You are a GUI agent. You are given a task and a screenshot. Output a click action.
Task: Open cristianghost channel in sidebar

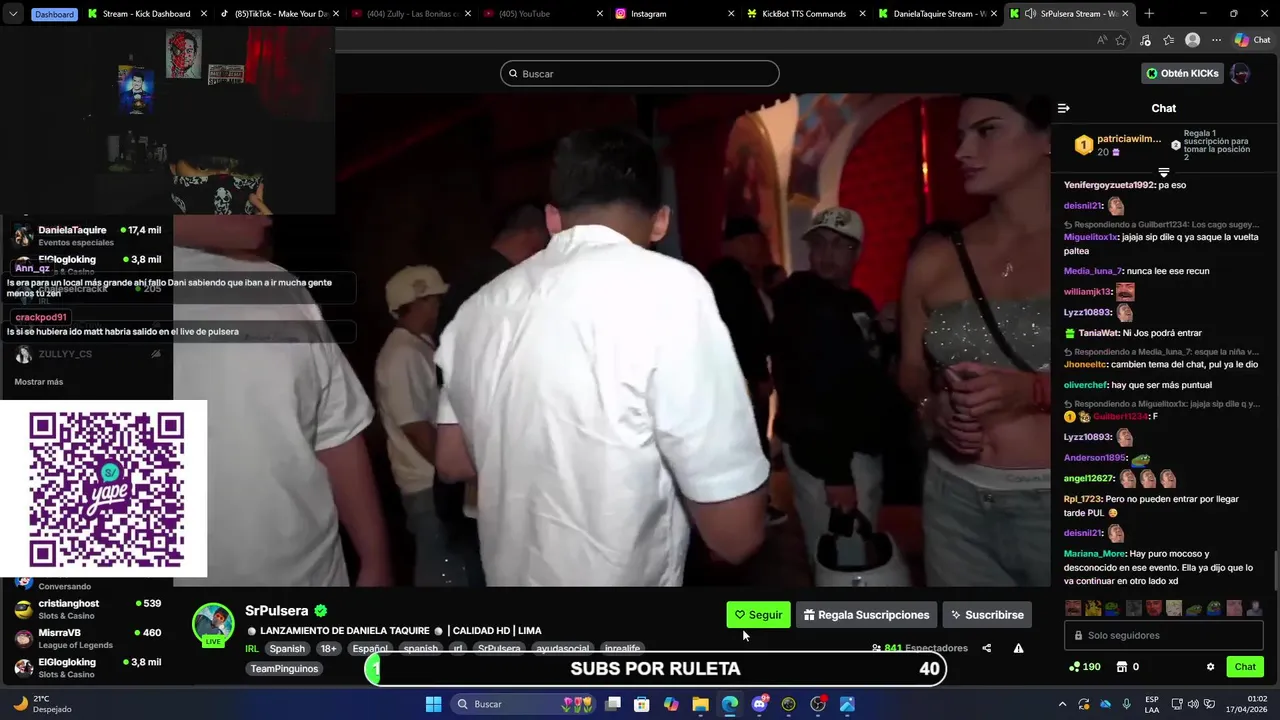click(x=87, y=609)
